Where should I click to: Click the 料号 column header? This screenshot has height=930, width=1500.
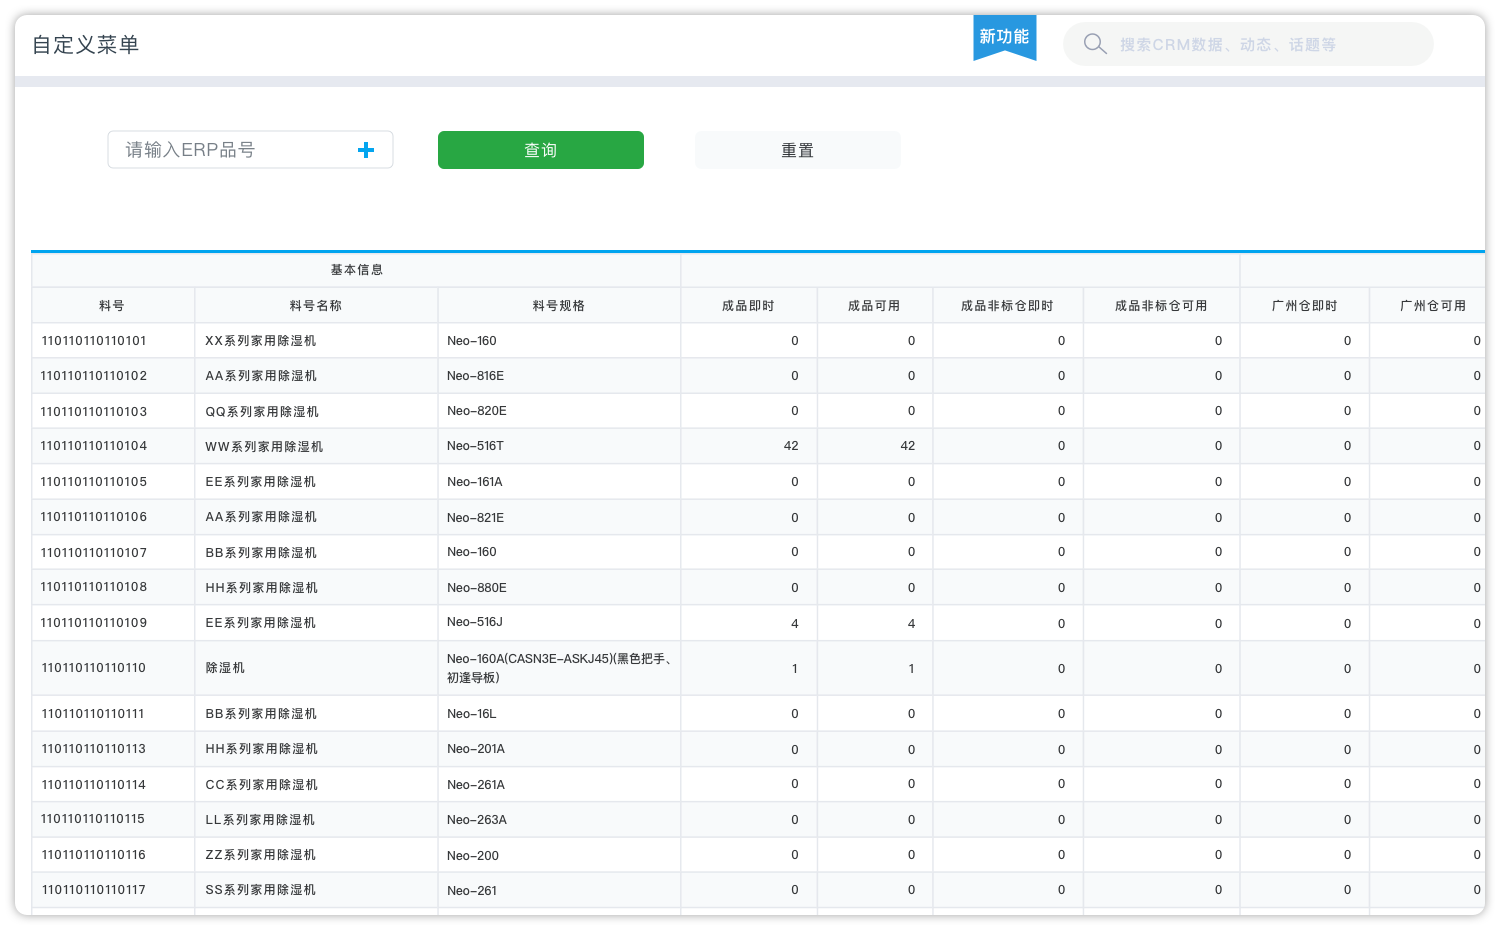pos(112,306)
